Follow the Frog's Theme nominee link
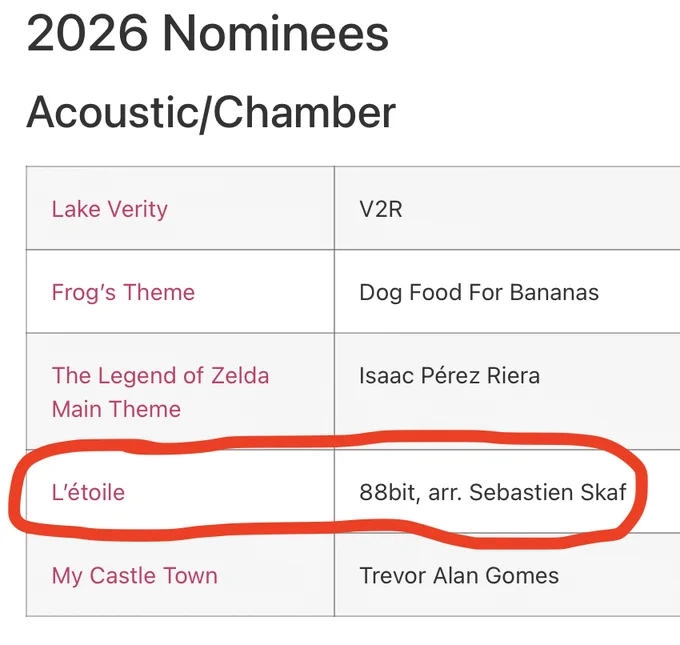Image resolution: width=680 pixels, height=645 pixels. pos(123,292)
